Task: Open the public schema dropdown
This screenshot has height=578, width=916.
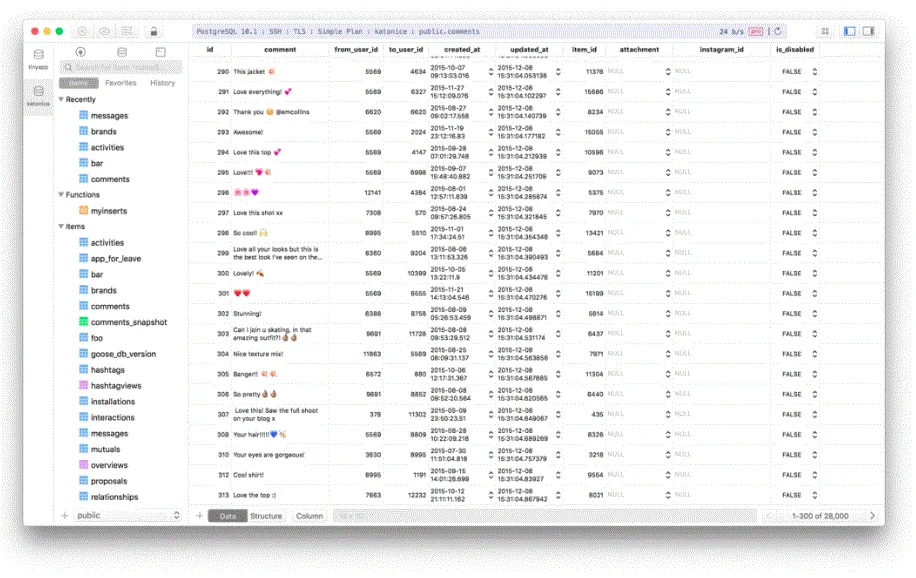Action: tap(128, 515)
